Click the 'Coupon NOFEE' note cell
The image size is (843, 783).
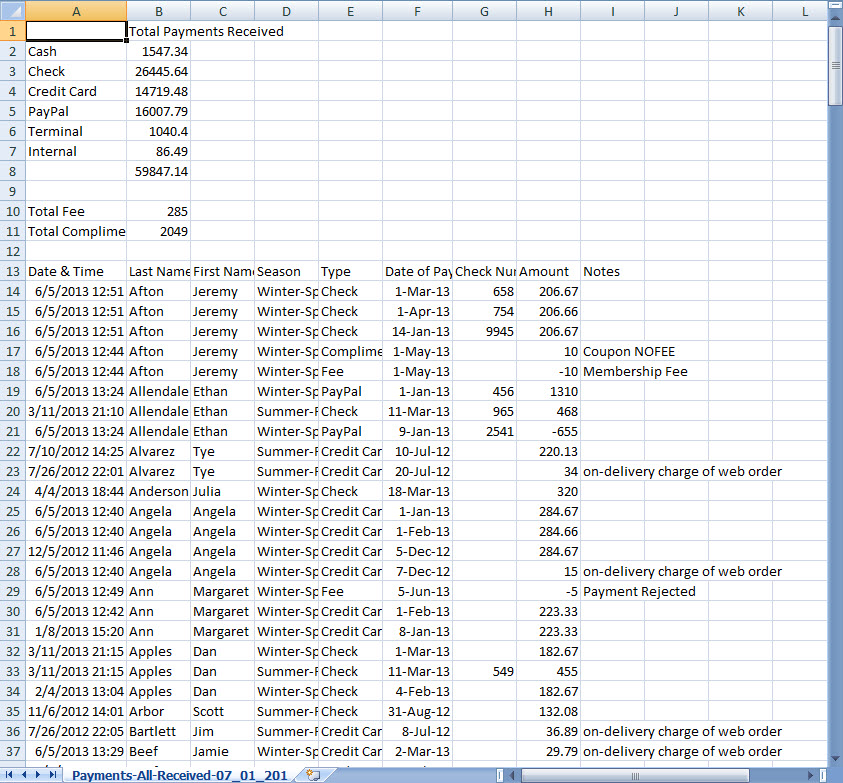tap(628, 351)
